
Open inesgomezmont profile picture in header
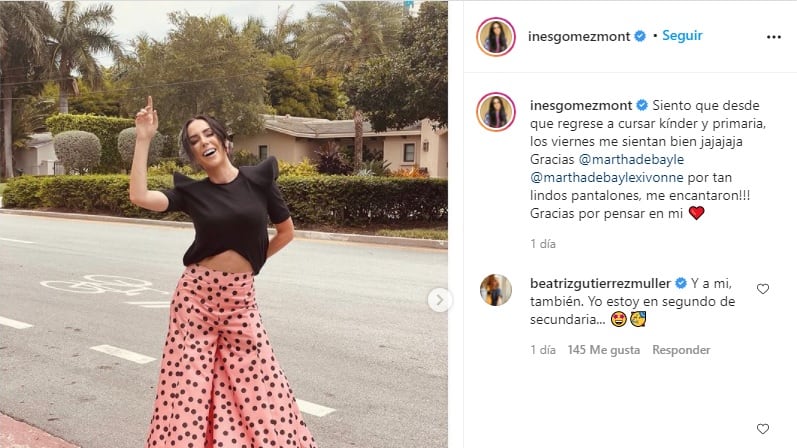(496, 37)
